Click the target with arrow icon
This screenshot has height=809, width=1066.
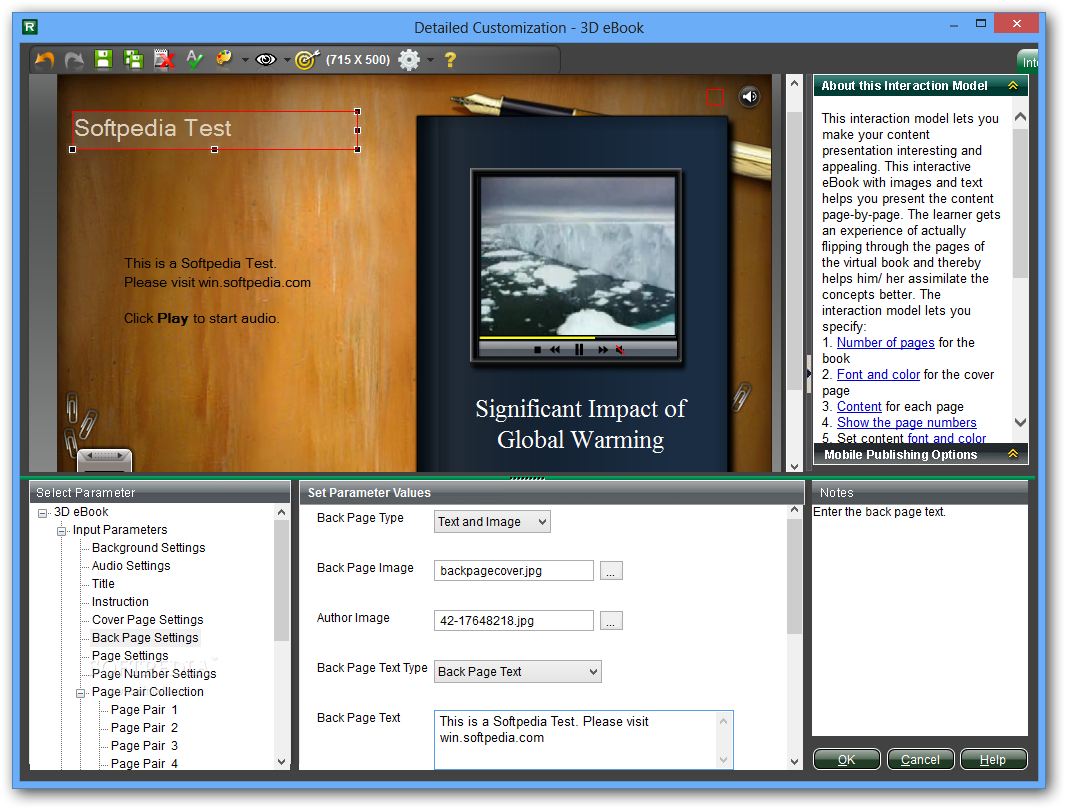[307, 60]
